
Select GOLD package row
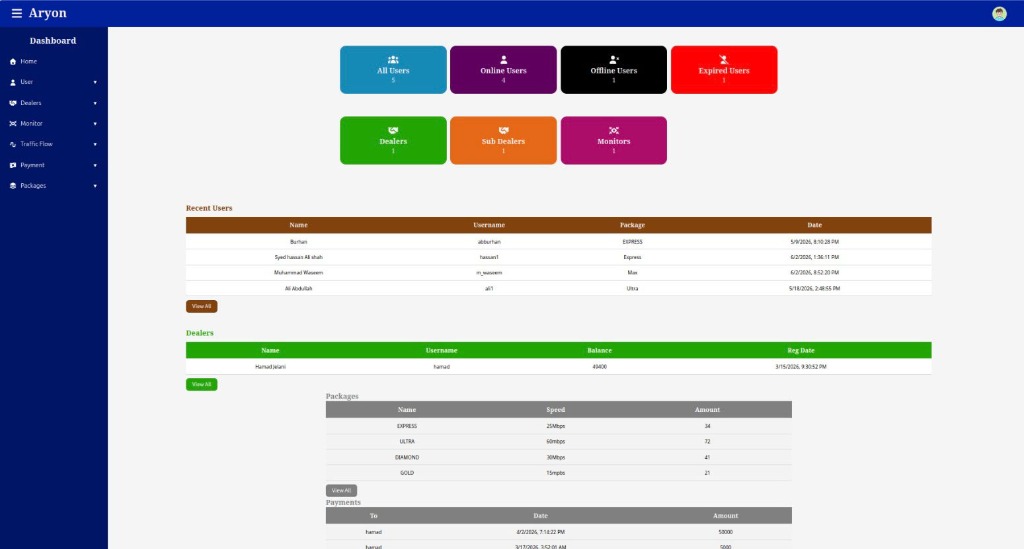tap(407, 473)
